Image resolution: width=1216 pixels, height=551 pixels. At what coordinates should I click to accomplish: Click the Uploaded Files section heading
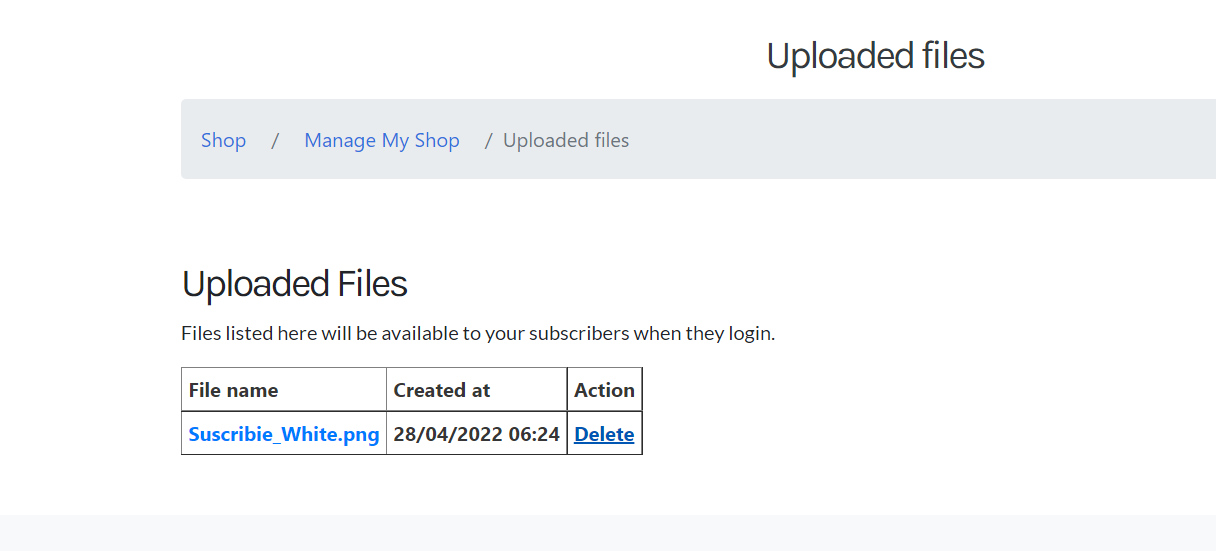(295, 284)
